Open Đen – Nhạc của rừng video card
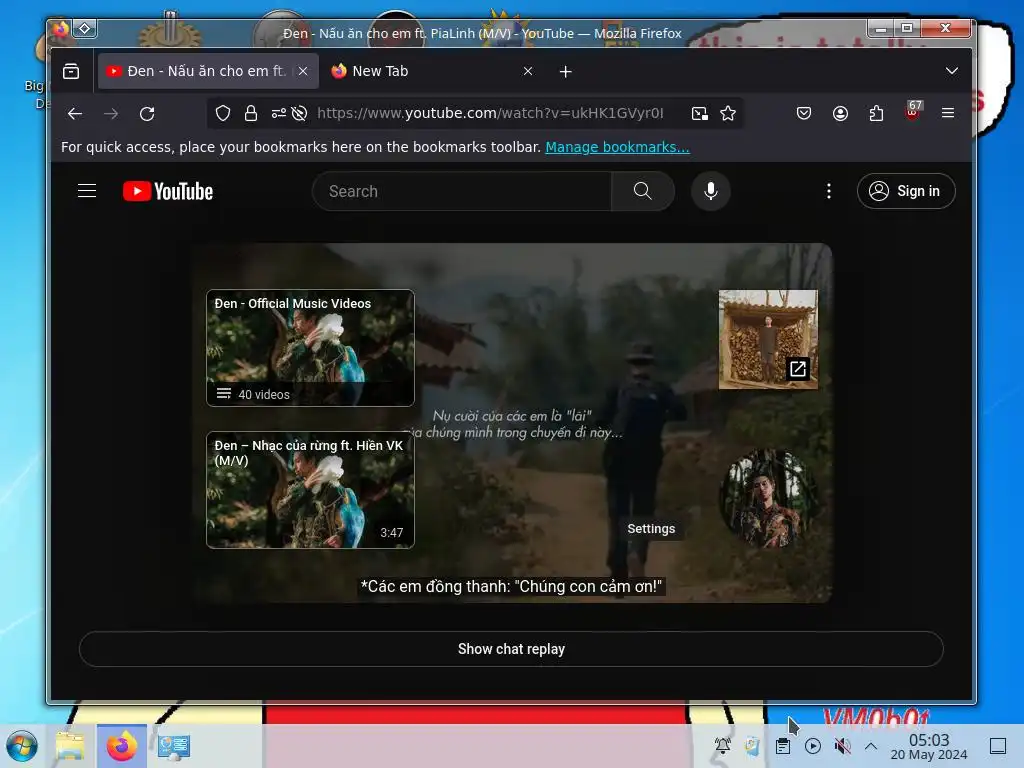This screenshot has width=1024, height=768. (310, 490)
